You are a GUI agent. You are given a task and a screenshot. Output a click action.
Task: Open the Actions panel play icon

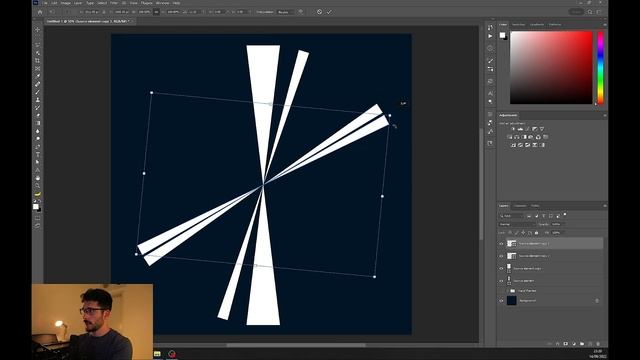click(x=490, y=36)
